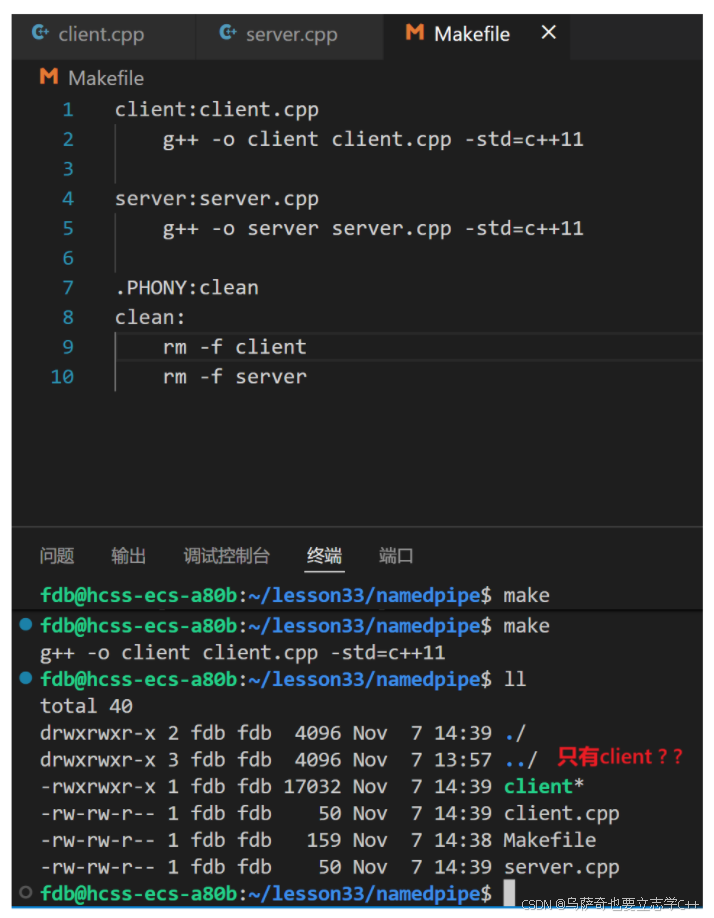
Task: Click the 159 file size of Makefile
Action: click(x=324, y=841)
